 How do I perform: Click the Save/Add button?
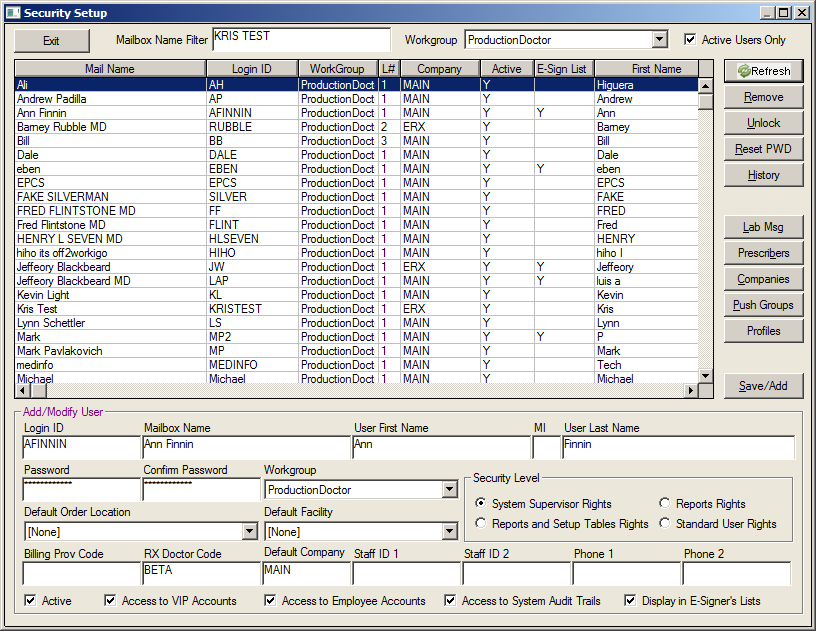pos(763,386)
